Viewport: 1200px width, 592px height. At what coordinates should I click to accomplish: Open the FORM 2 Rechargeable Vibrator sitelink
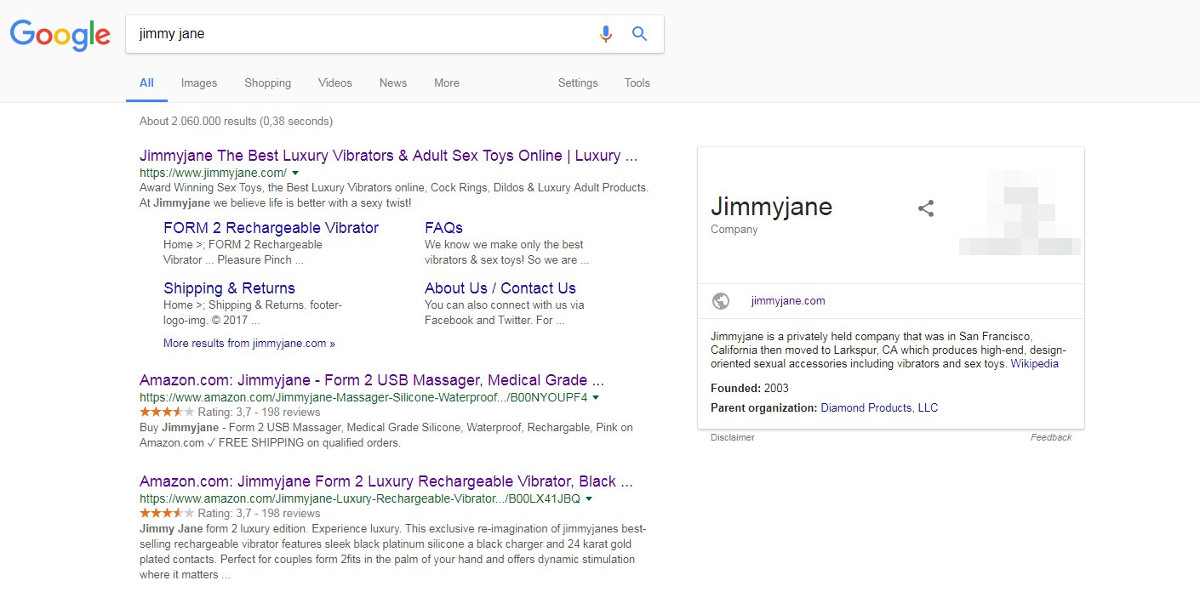271,227
